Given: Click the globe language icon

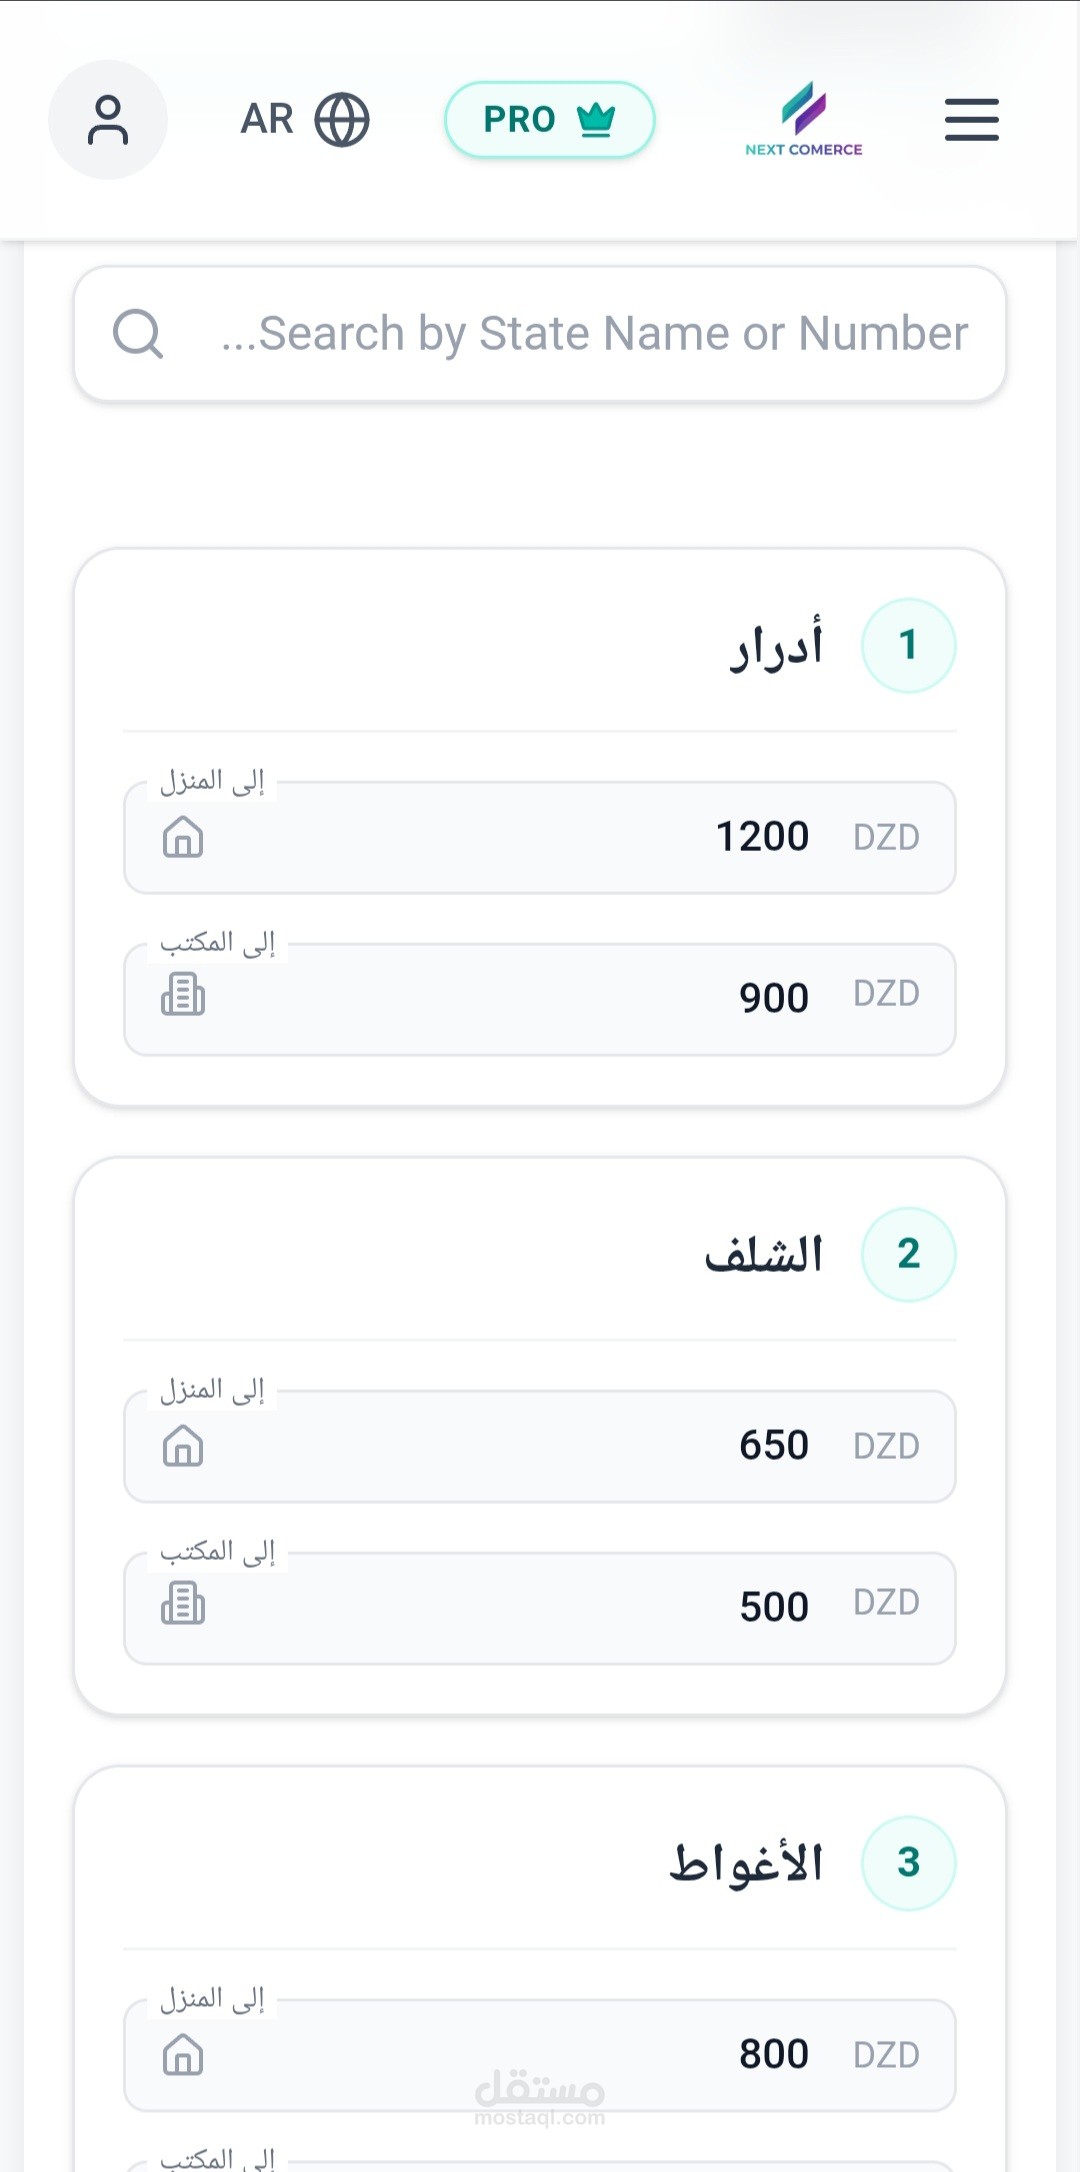Looking at the screenshot, I should 342,120.
